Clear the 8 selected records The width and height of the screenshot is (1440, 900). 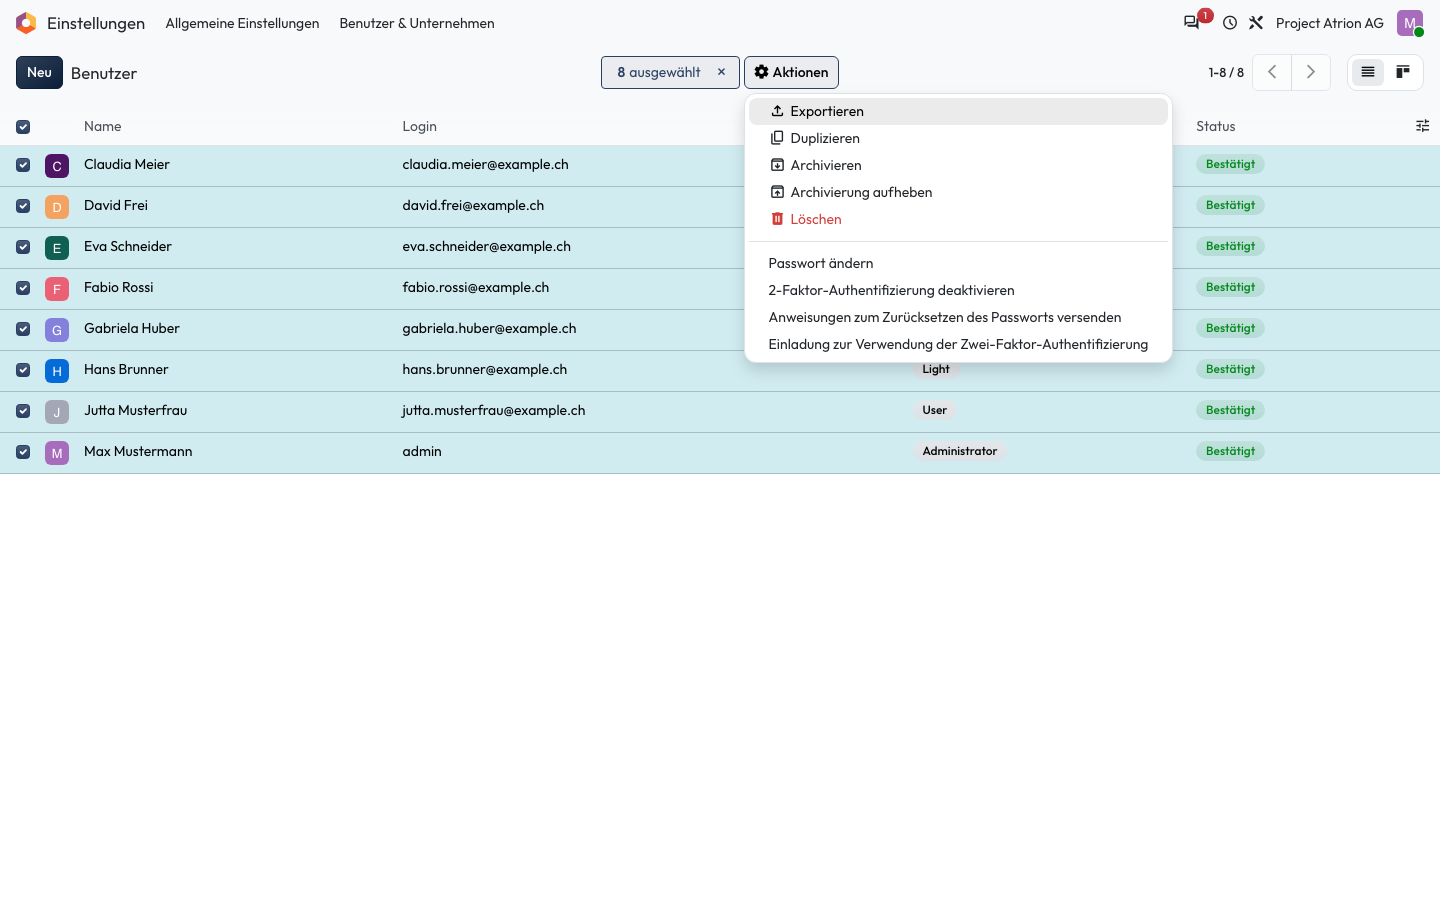(721, 72)
